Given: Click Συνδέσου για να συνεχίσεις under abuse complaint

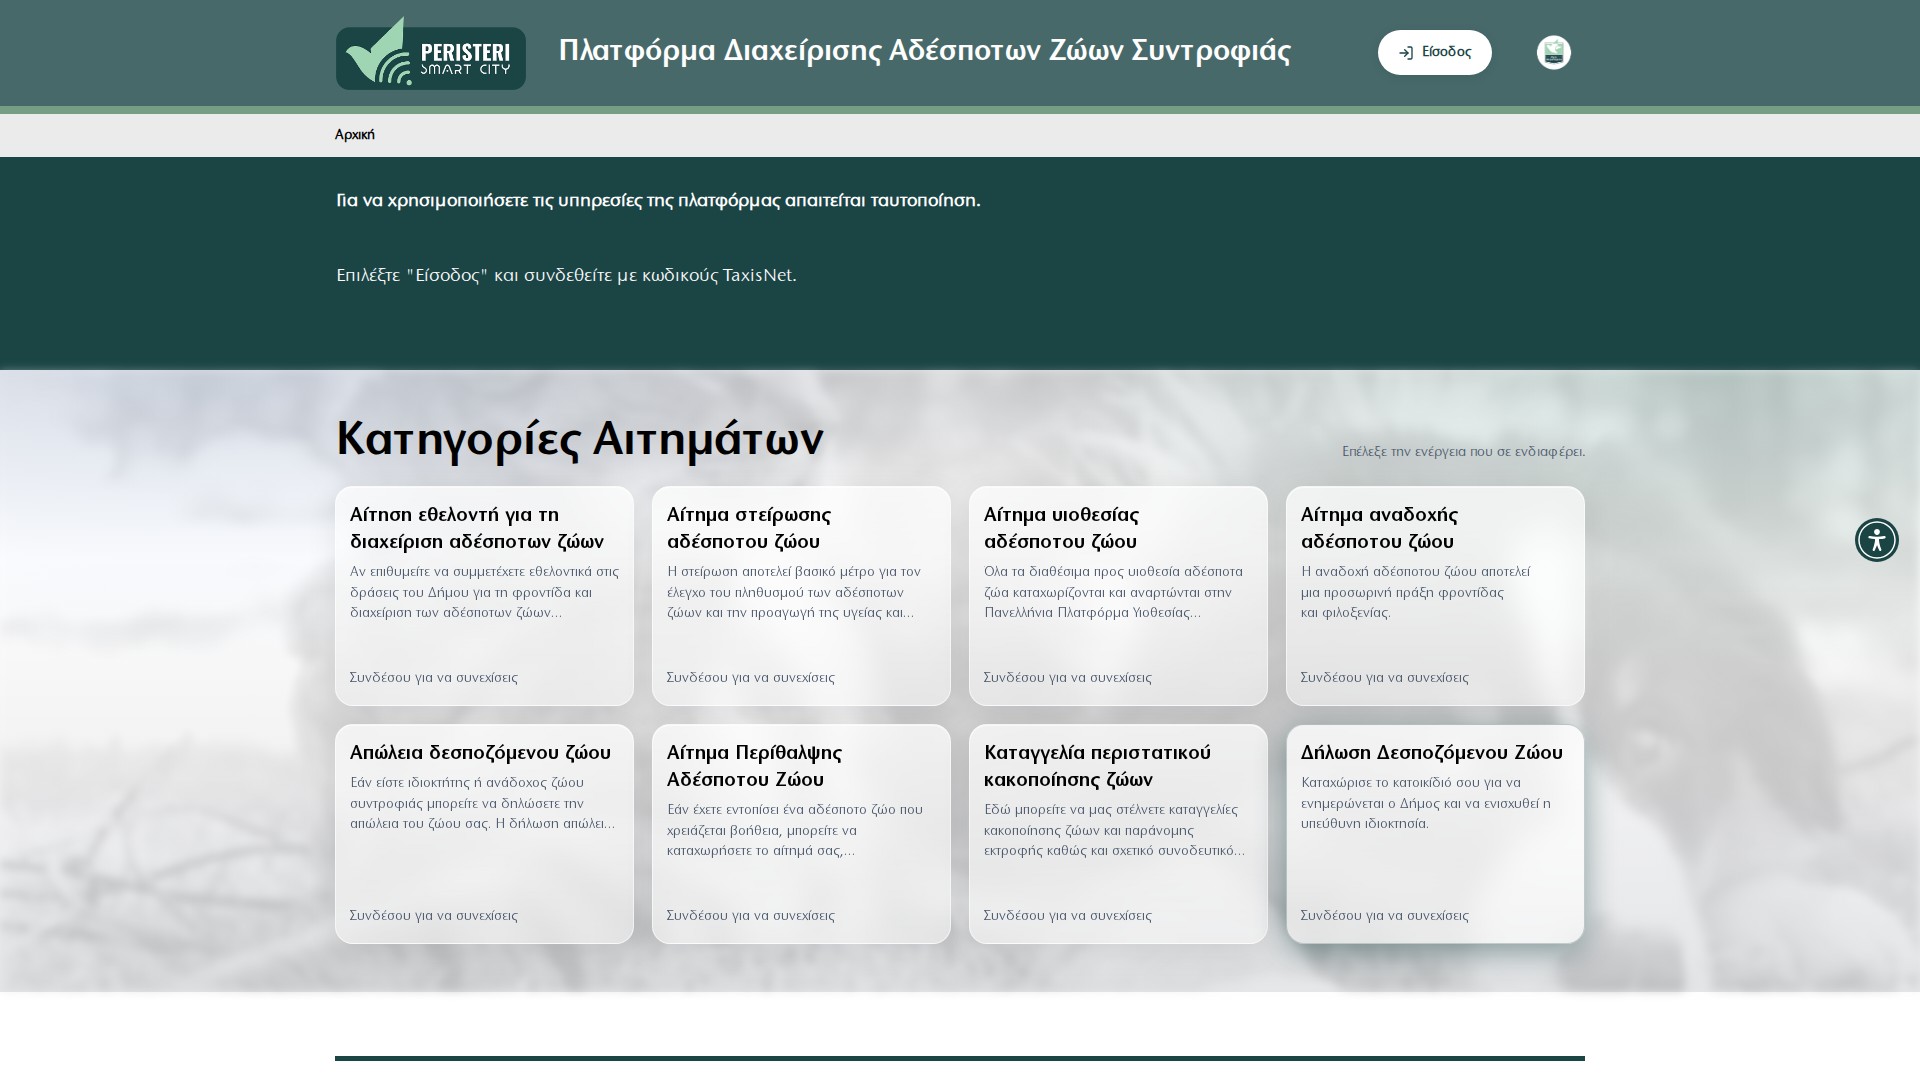Looking at the screenshot, I should pos(1069,915).
